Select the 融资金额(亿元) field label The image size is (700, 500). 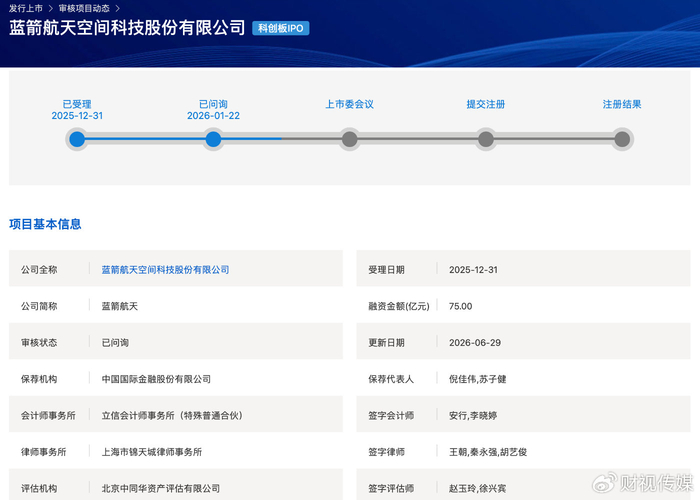tap(399, 306)
